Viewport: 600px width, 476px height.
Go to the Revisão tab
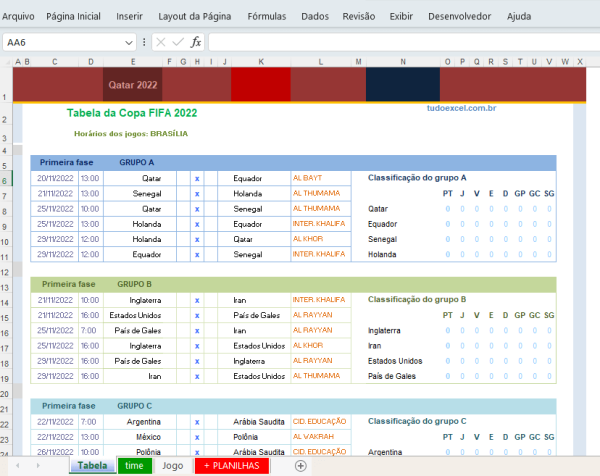(359, 16)
